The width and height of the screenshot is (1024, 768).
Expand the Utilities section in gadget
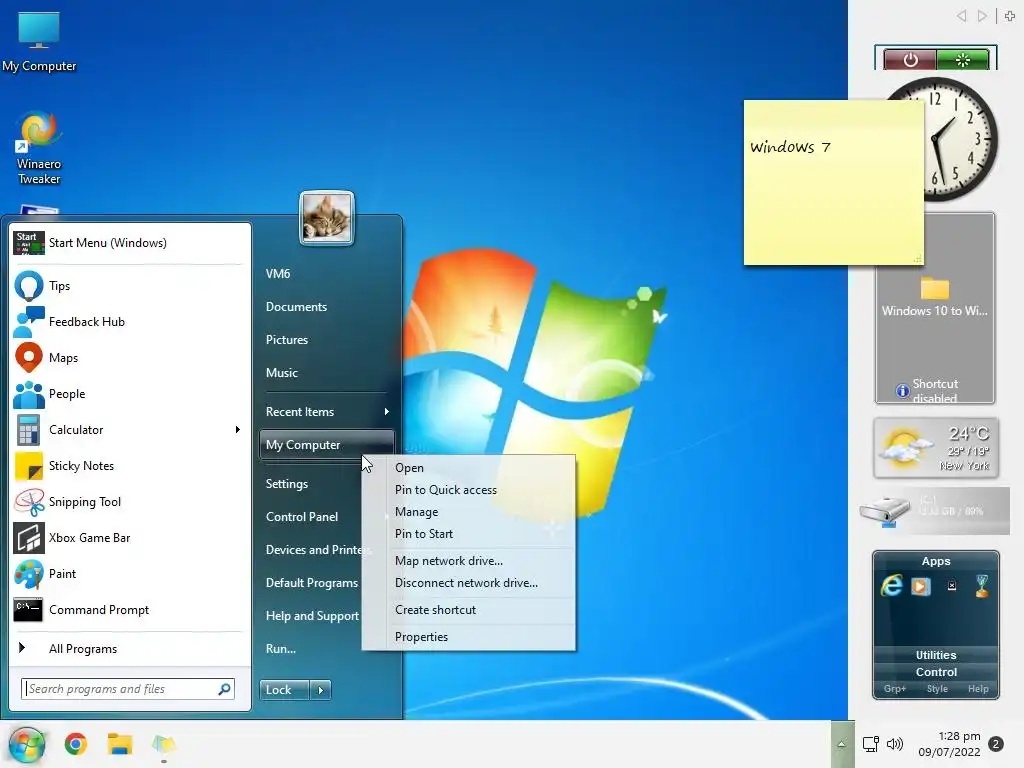tap(936, 655)
